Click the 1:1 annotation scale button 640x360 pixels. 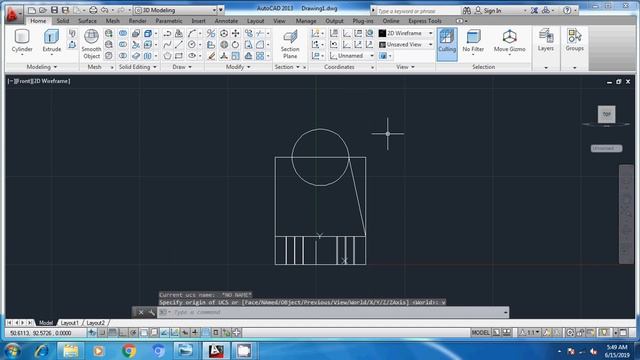click(529, 333)
